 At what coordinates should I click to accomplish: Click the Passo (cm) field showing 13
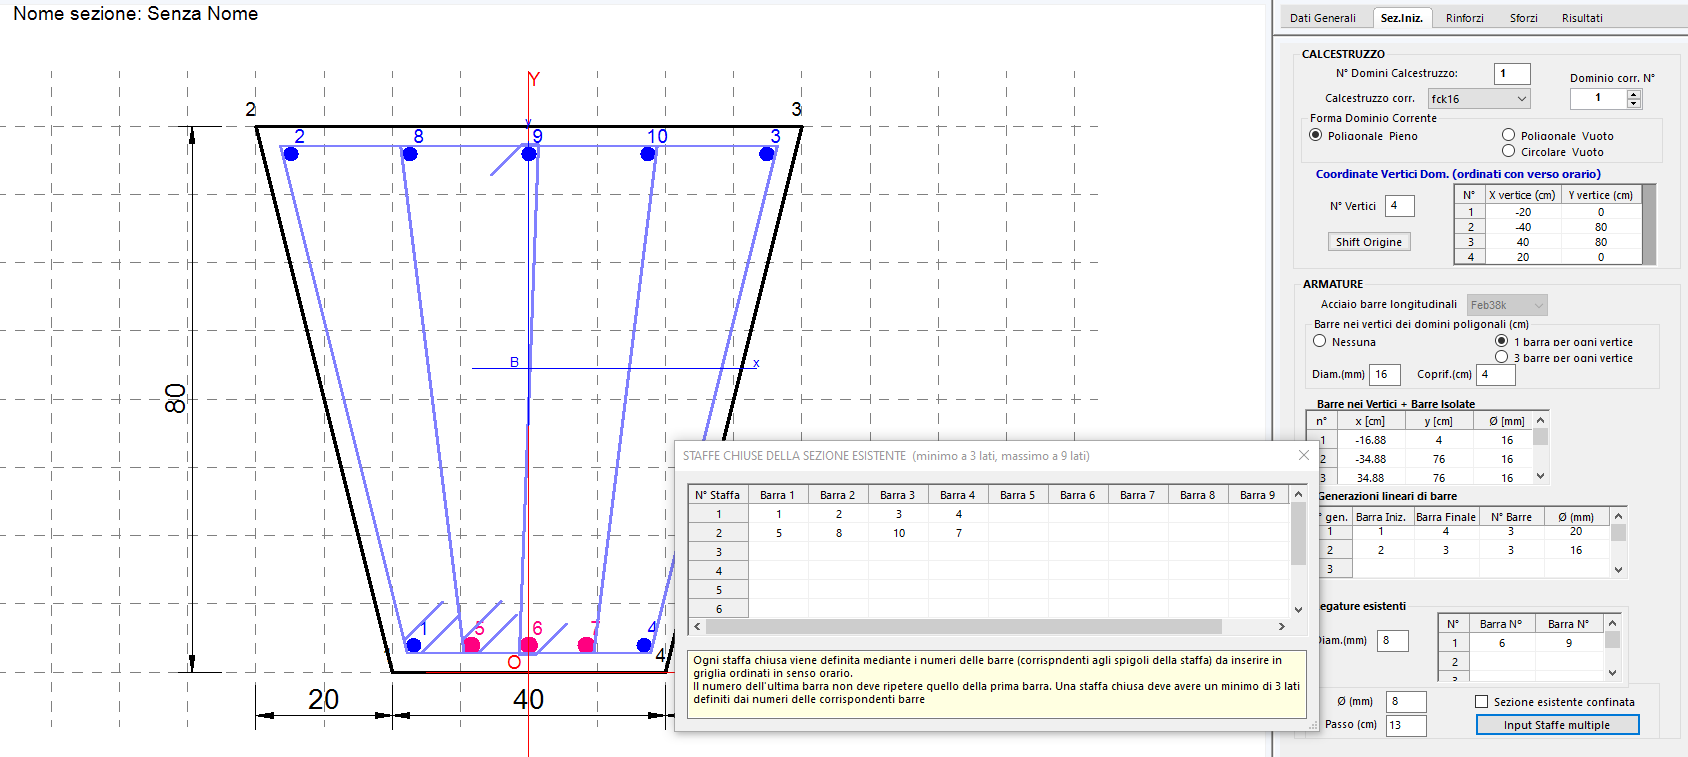click(x=1405, y=725)
